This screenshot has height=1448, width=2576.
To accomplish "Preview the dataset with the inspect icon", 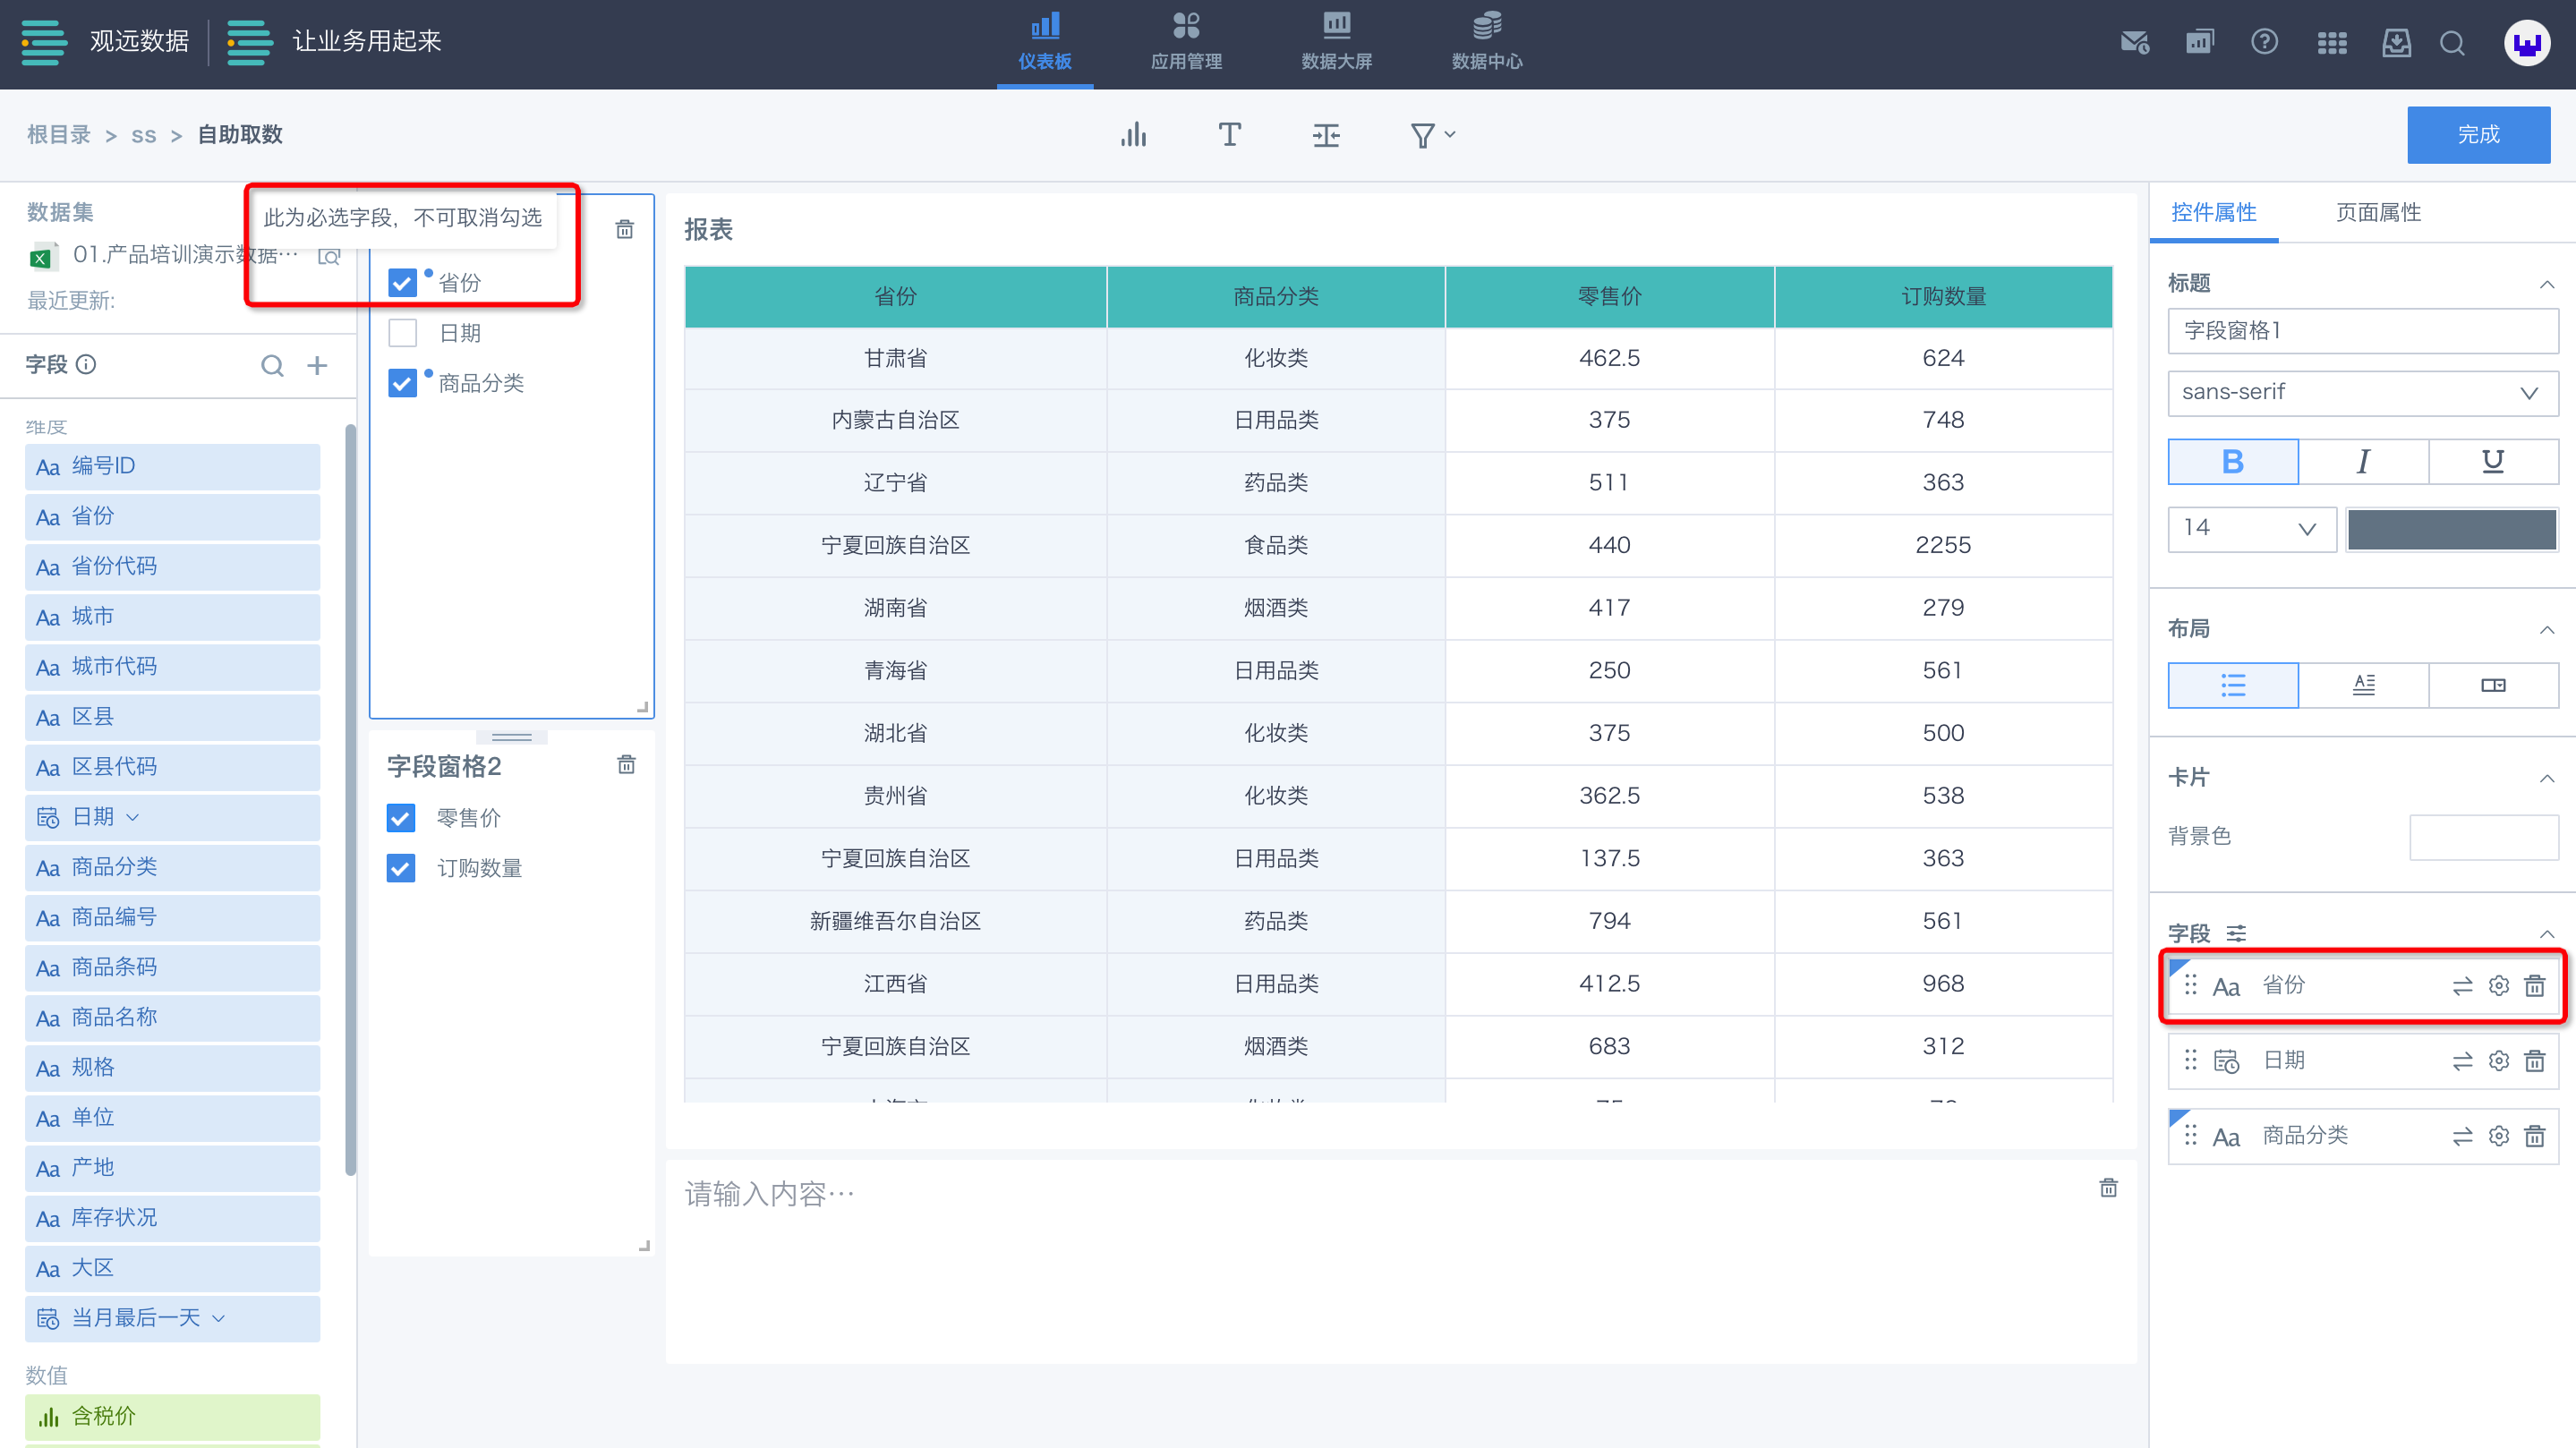I will tap(329, 257).
